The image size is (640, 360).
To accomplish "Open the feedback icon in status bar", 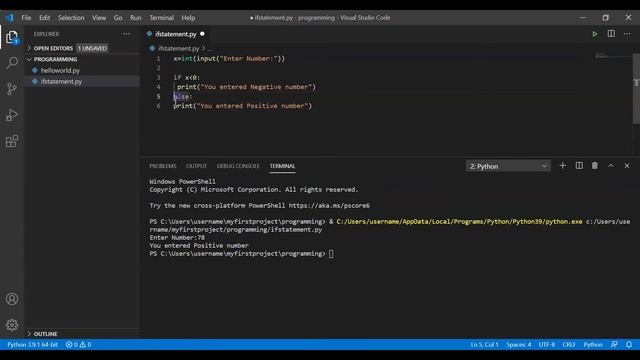I will 614,344.
